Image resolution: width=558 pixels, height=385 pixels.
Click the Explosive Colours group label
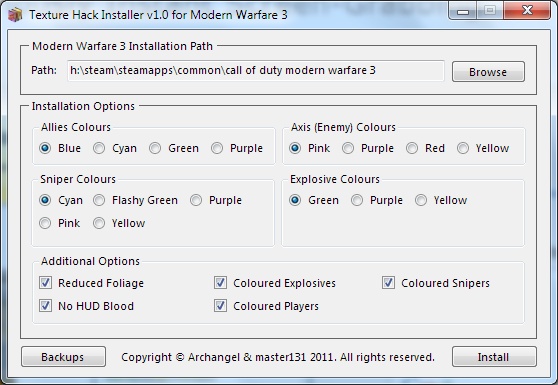(335, 179)
